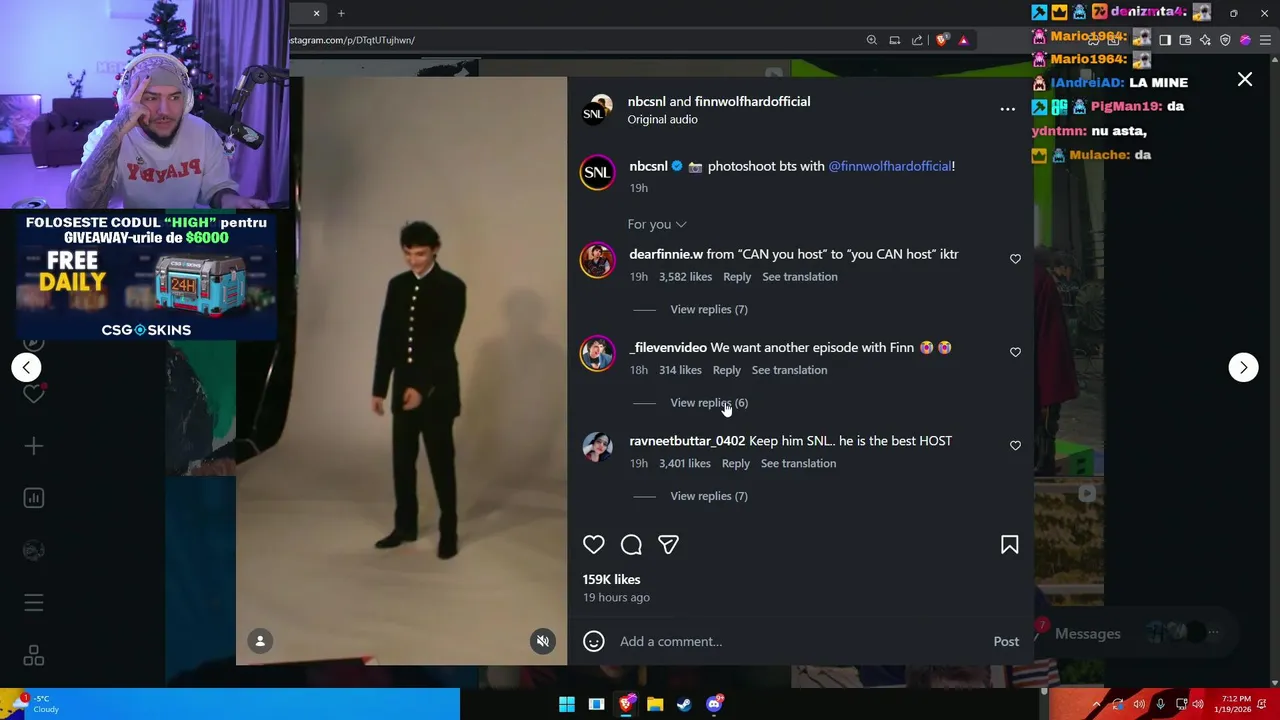This screenshot has width=1280, height=720.
Task: Open the post's more options menu
Action: click(1007, 109)
